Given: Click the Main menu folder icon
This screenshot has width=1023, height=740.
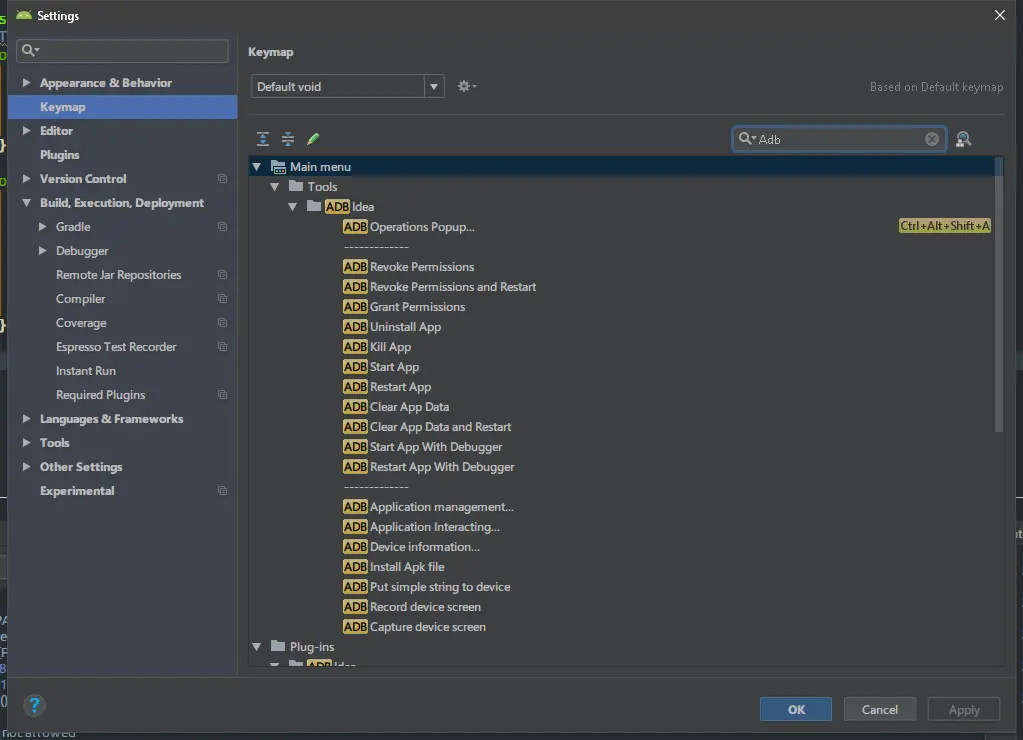Looking at the screenshot, I should (x=279, y=167).
